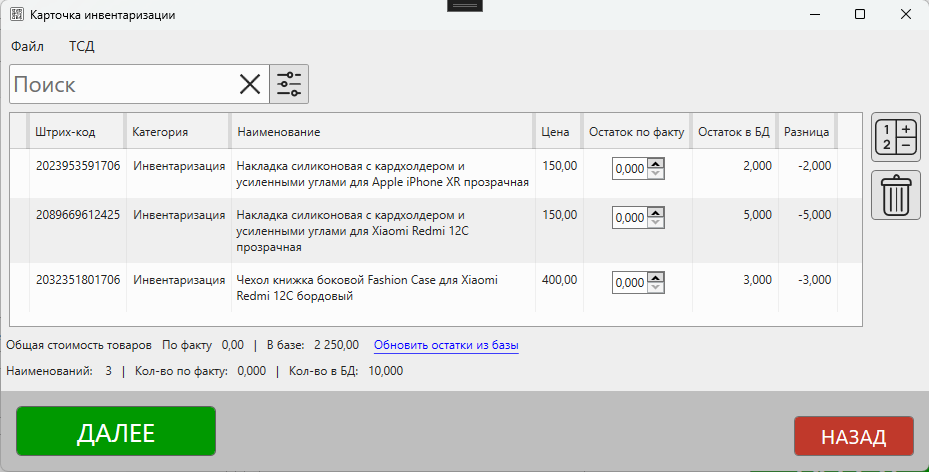This screenshot has width=929, height=472.
Task: Open the ТСД menu
Action: (82, 46)
